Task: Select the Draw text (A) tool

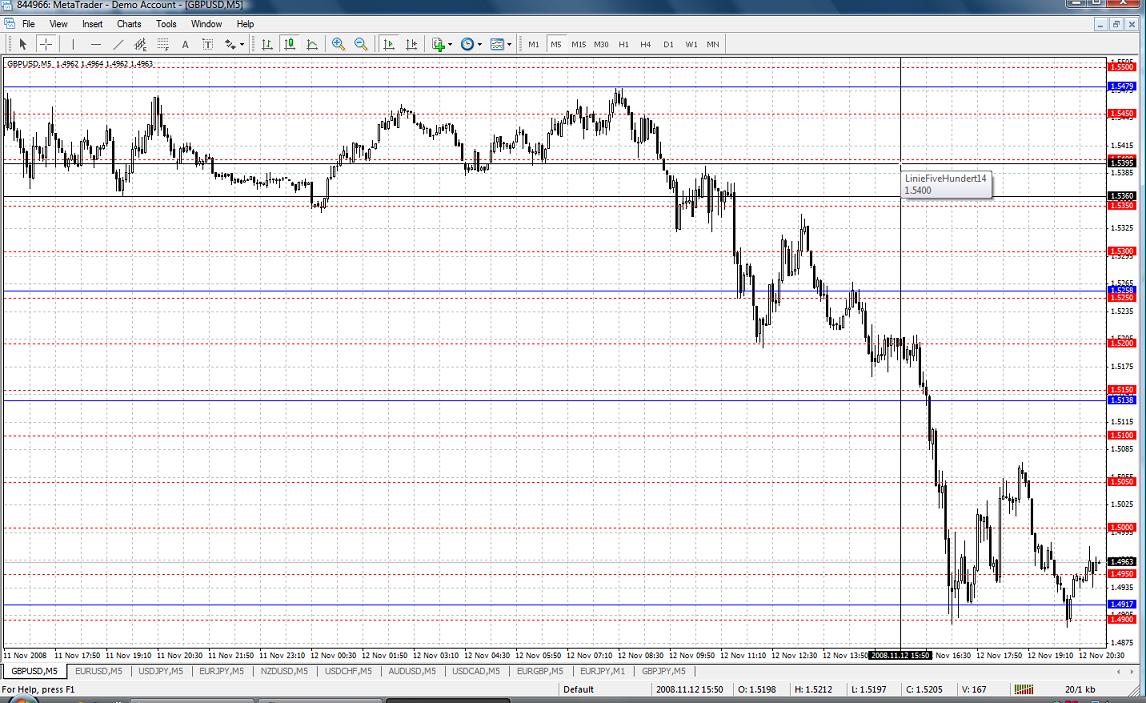Action: click(x=185, y=45)
